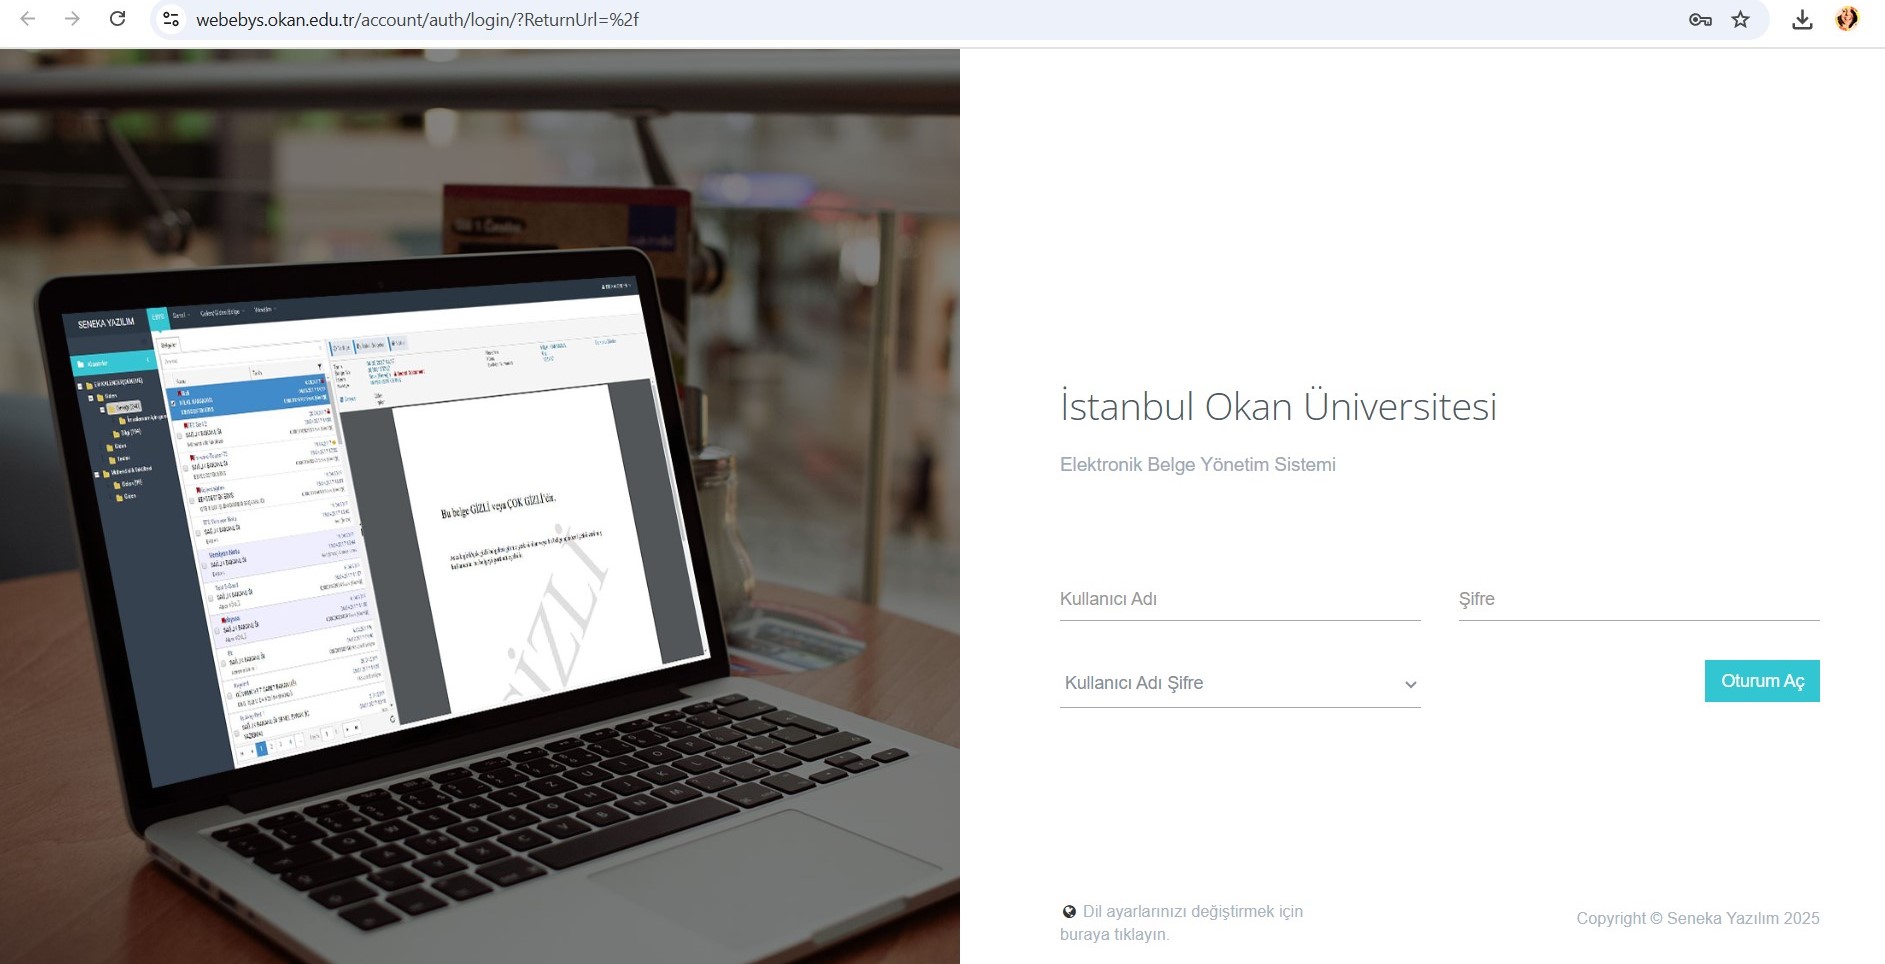Click the Copyright Seneka Yazılım 2025 text
The width and height of the screenshot is (1885, 964).
coord(1698,918)
